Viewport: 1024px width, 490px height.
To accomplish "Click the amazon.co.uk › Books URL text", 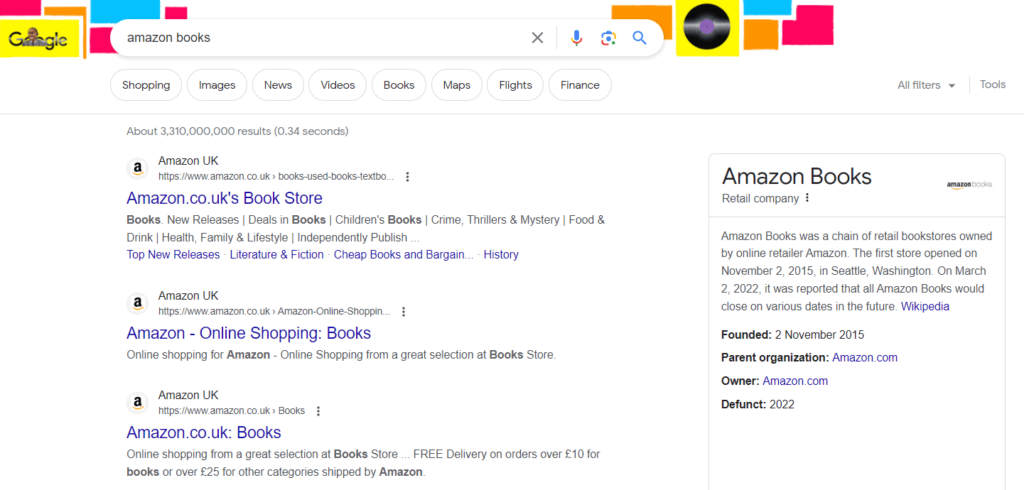I will 231,410.
